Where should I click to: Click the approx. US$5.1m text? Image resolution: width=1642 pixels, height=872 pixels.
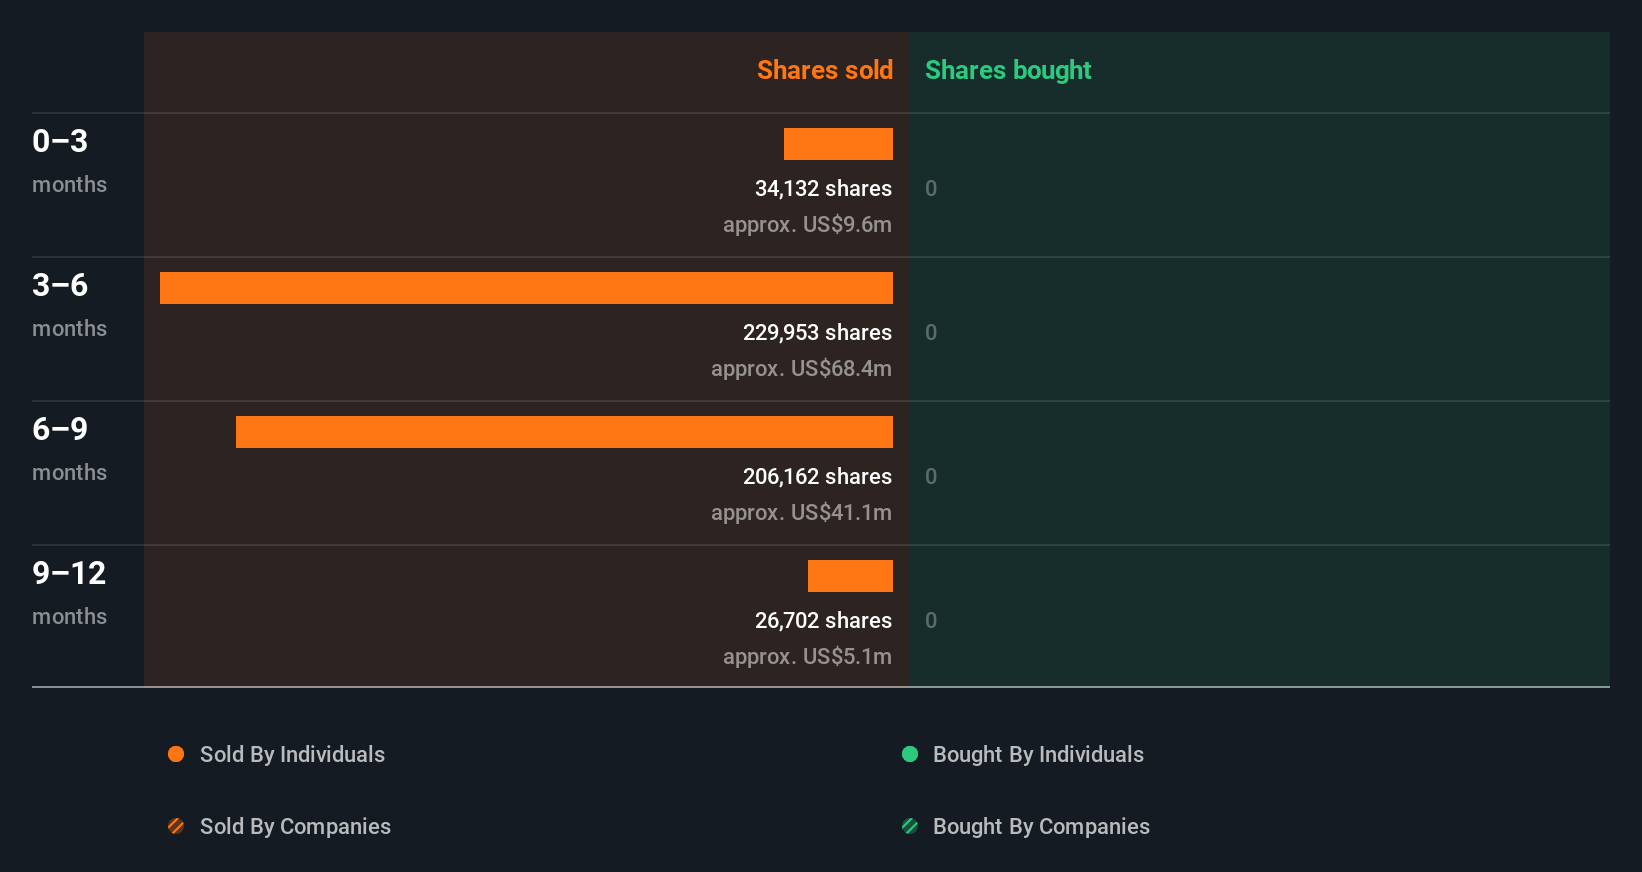click(807, 657)
